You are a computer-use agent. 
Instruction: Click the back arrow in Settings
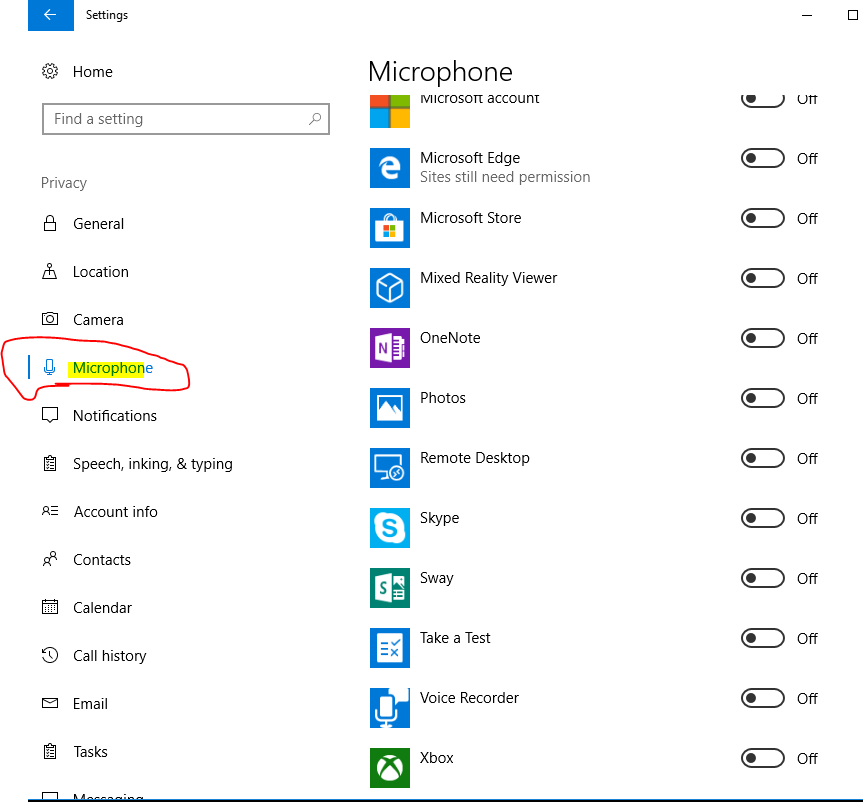point(50,15)
